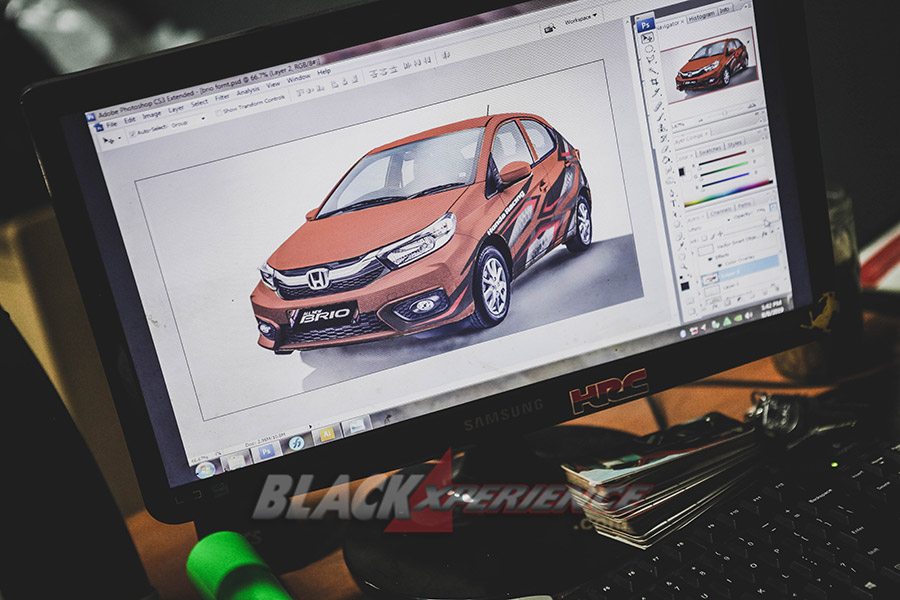Select the Color Overlay effect entry
The image size is (900, 600).
[739, 260]
